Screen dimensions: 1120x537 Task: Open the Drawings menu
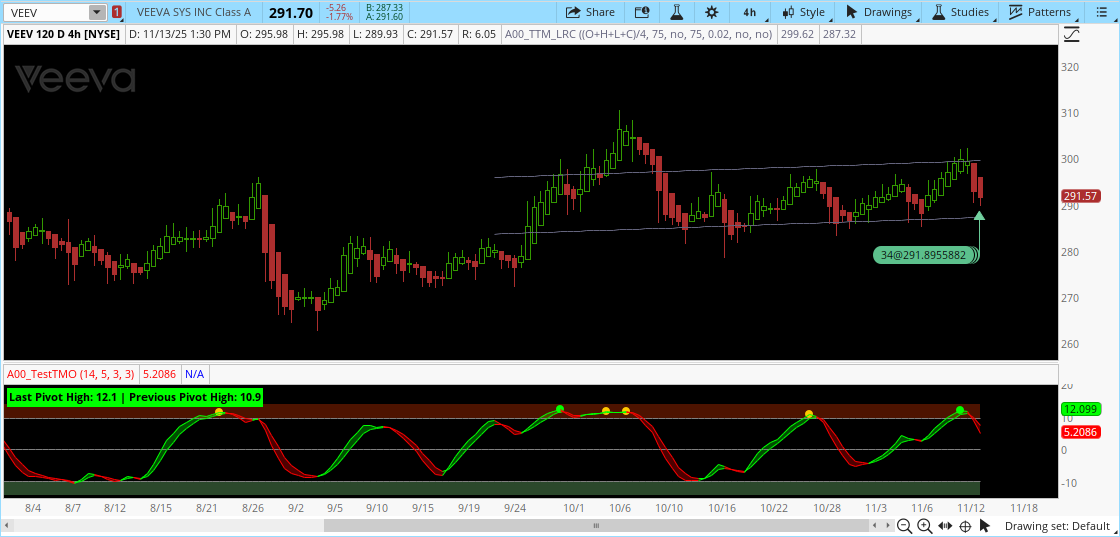coord(879,12)
